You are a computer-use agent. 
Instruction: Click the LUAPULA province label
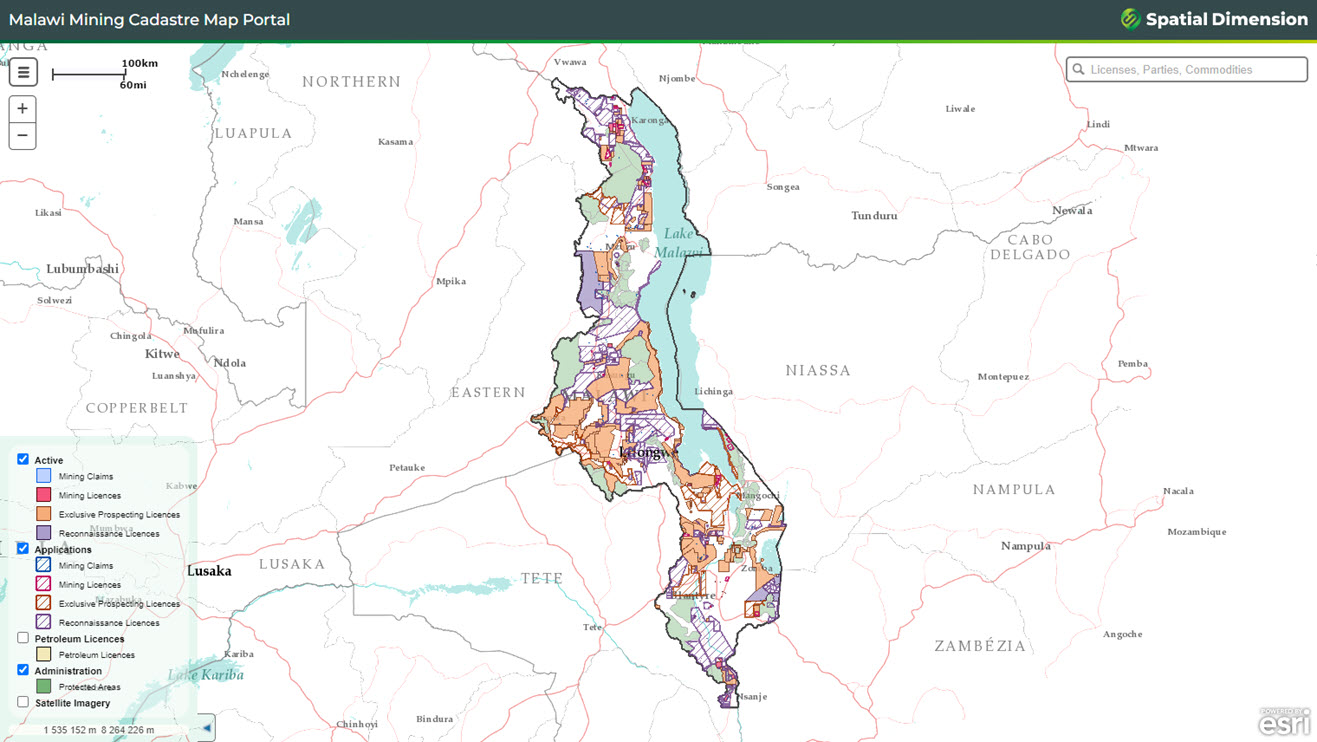pyautogui.click(x=253, y=133)
